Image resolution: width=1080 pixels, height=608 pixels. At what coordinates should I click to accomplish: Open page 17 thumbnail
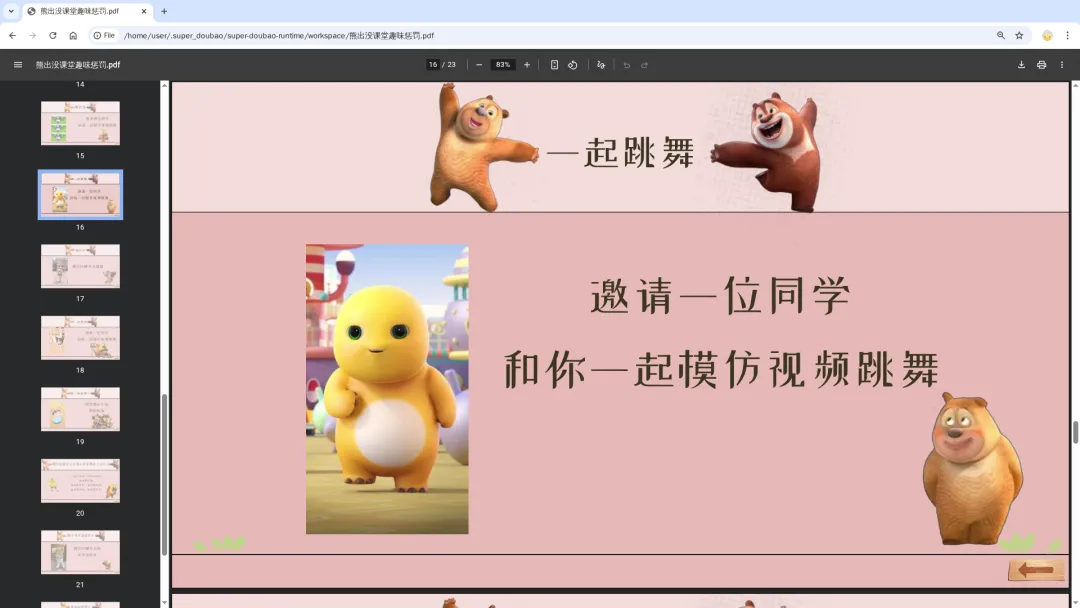pyautogui.click(x=80, y=266)
